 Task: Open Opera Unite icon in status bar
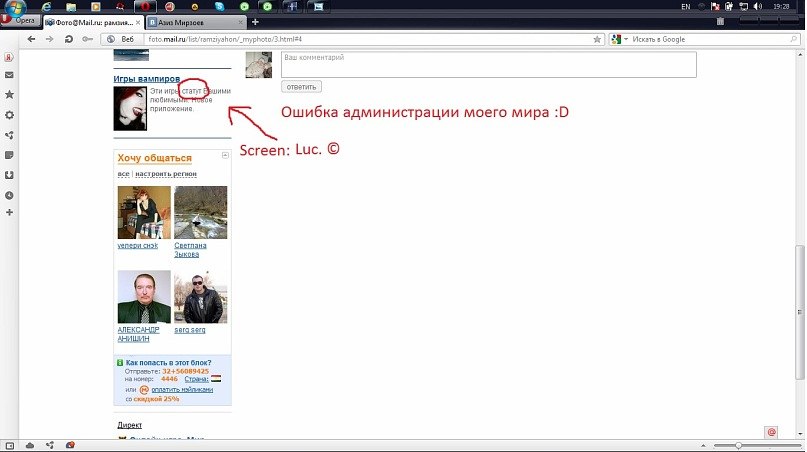tap(50, 445)
